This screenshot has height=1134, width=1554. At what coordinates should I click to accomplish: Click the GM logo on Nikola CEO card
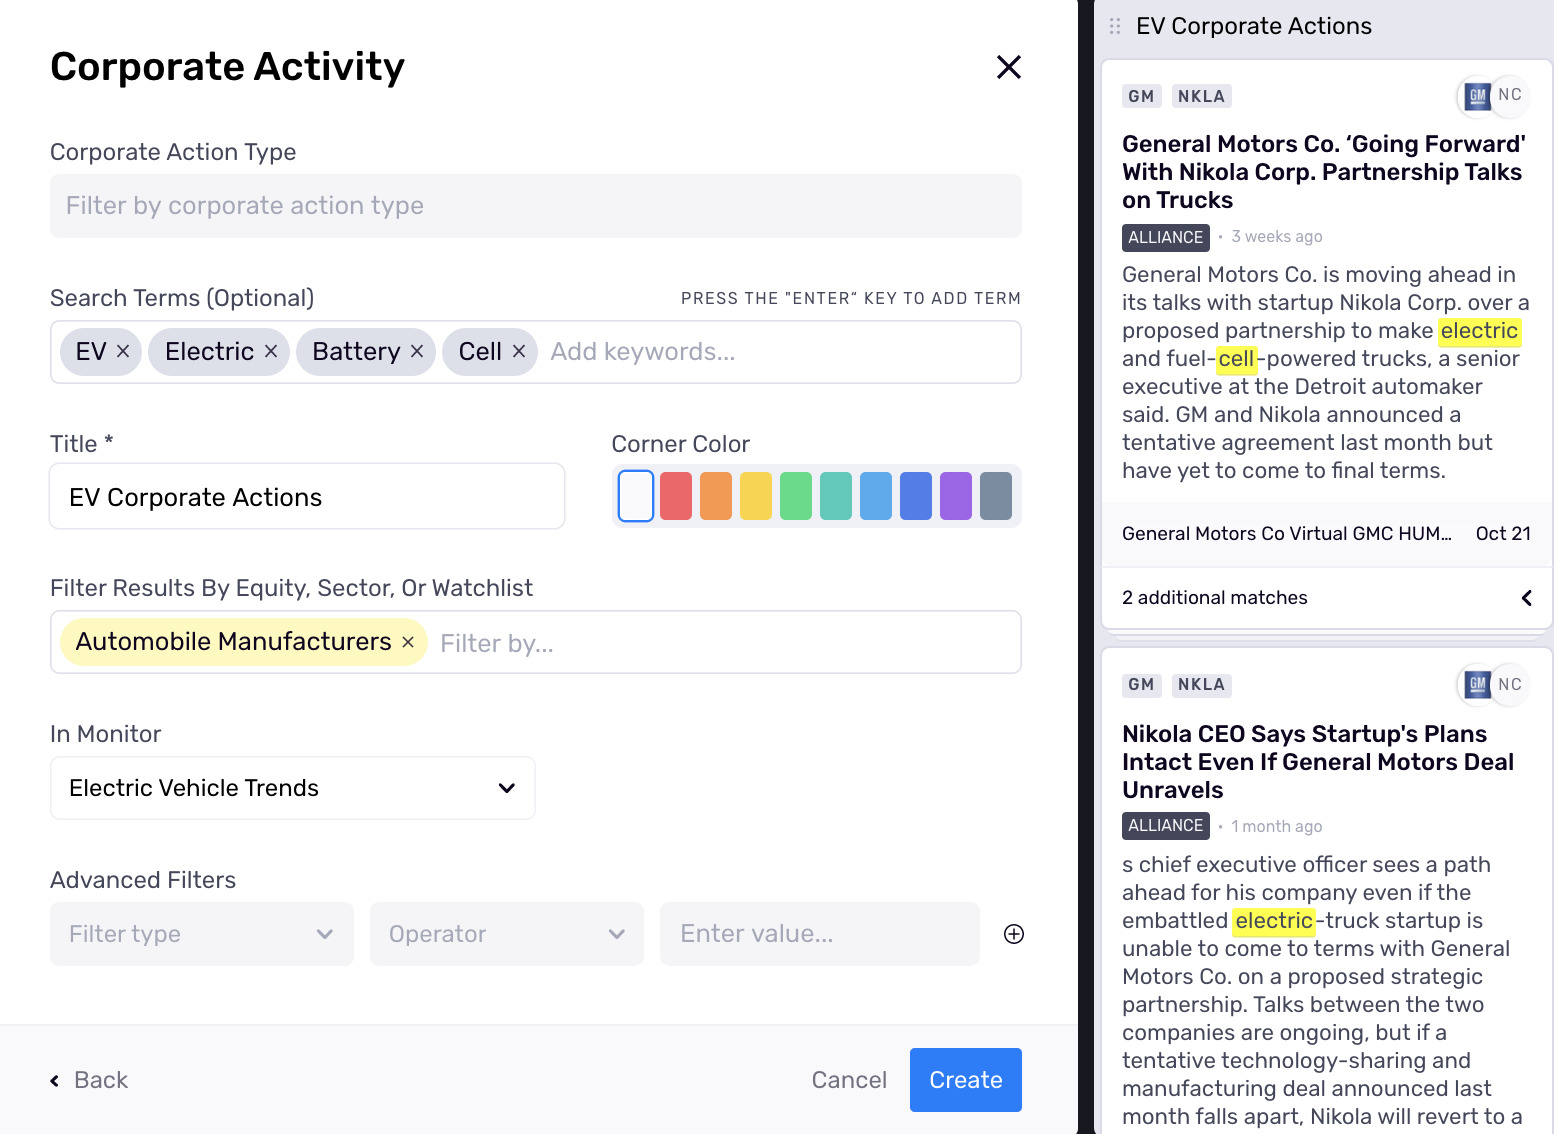click(x=1476, y=685)
